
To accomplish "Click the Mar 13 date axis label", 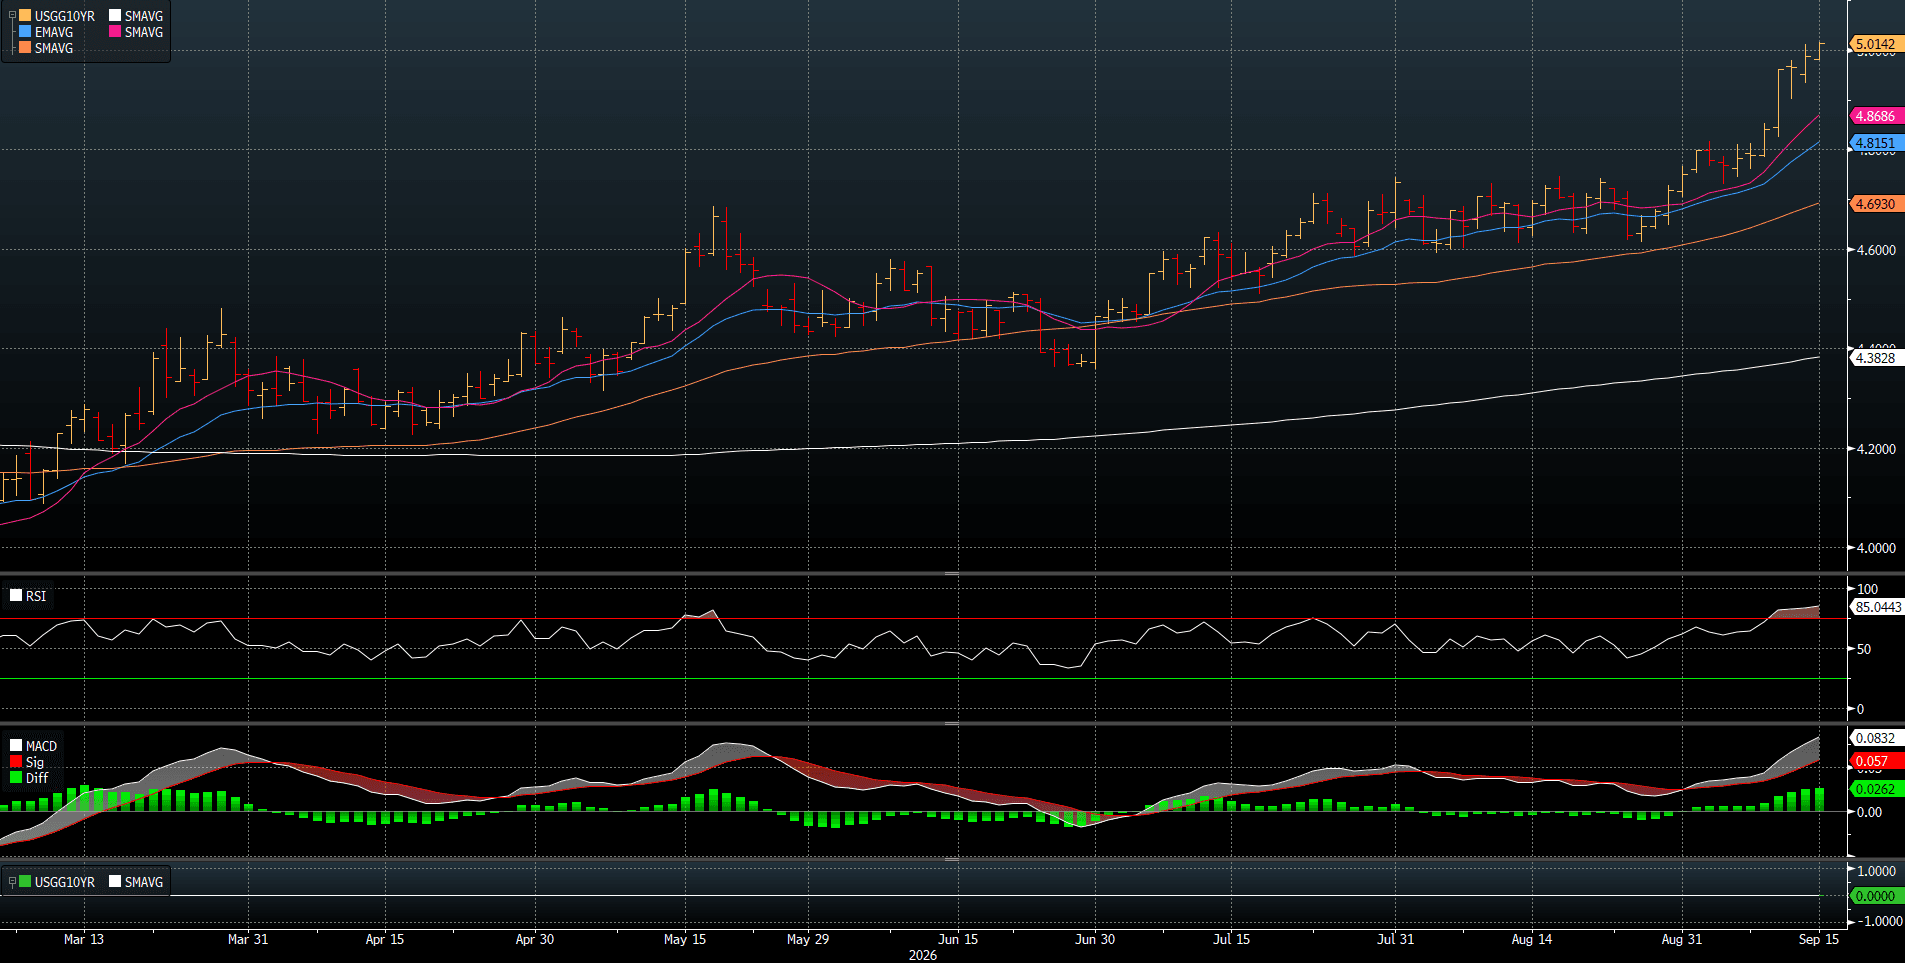I will tap(84, 939).
